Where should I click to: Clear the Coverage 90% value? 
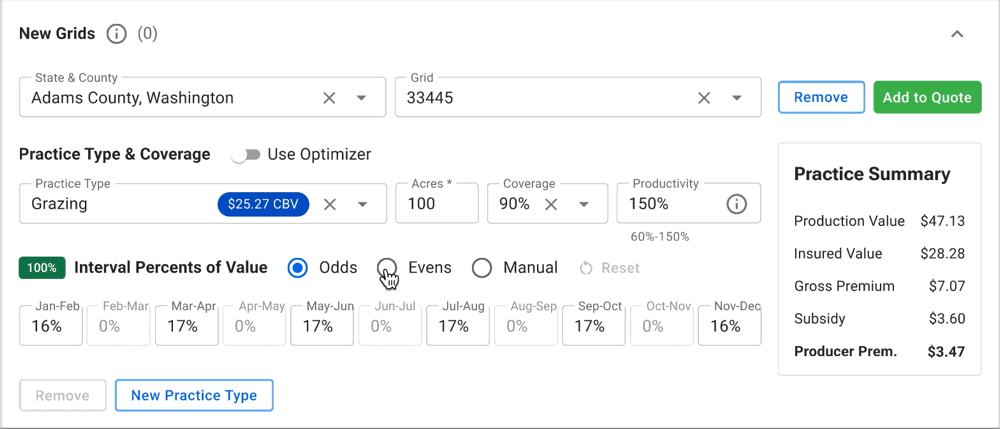click(551, 204)
